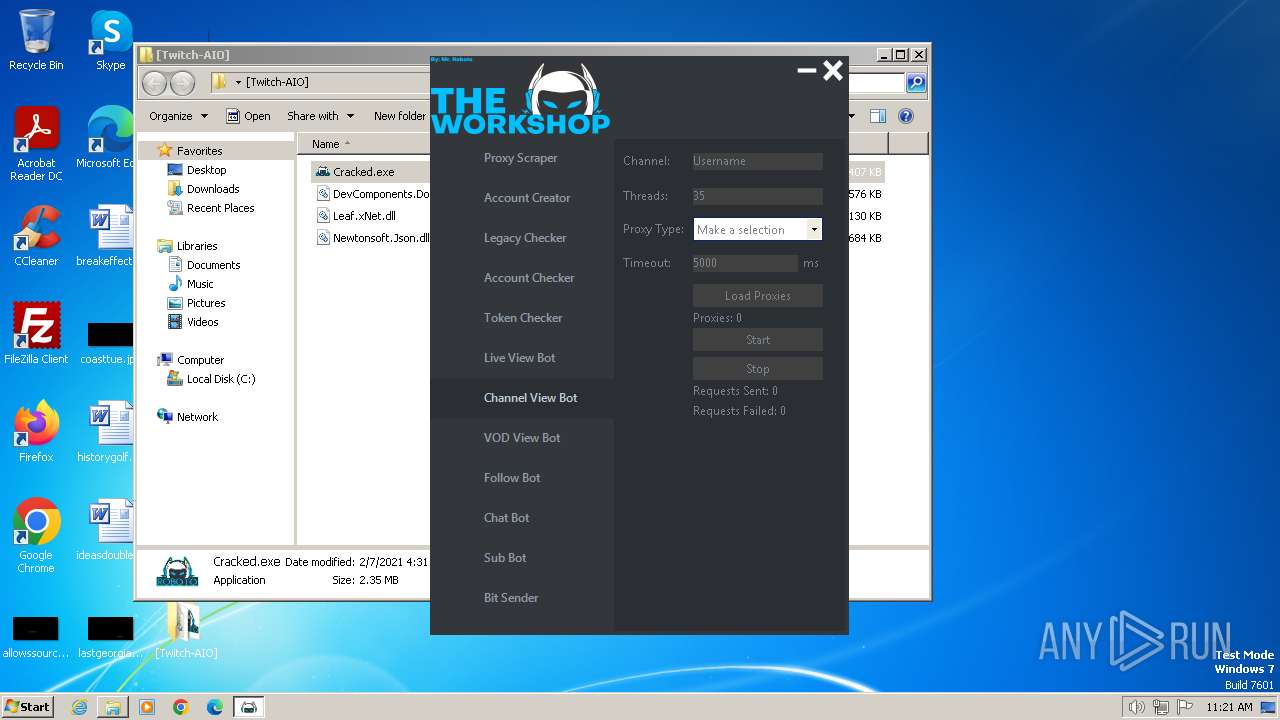Select the [Twitch-AIO] desktop folder
The image size is (1280, 720).
186,630
